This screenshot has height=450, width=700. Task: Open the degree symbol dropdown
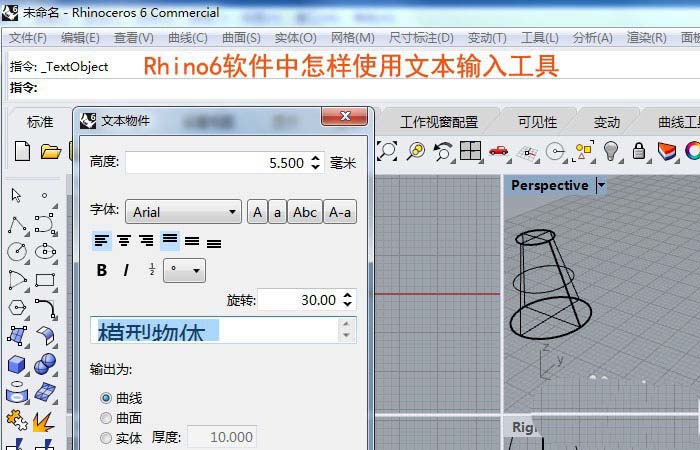pyautogui.click(x=184, y=270)
